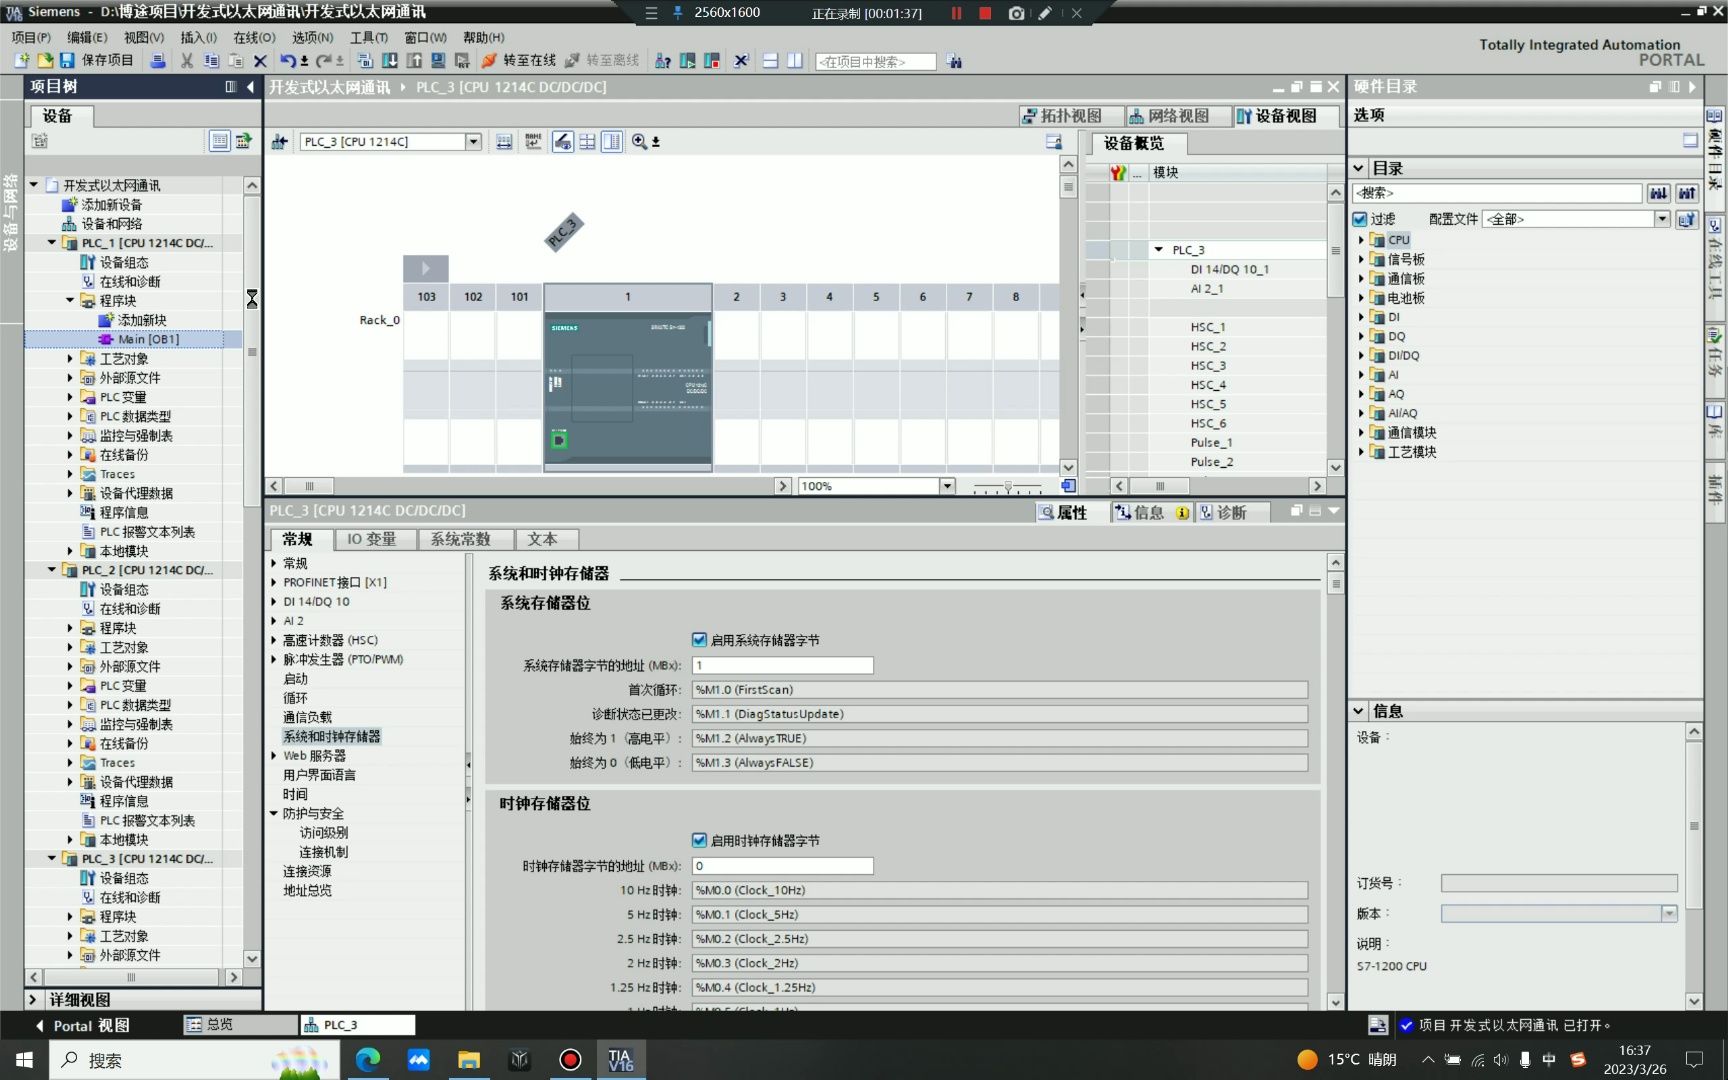The height and width of the screenshot is (1080, 1728).
Task: Adjust the device view zoom slider
Action: pyautogui.click(x=1007, y=486)
